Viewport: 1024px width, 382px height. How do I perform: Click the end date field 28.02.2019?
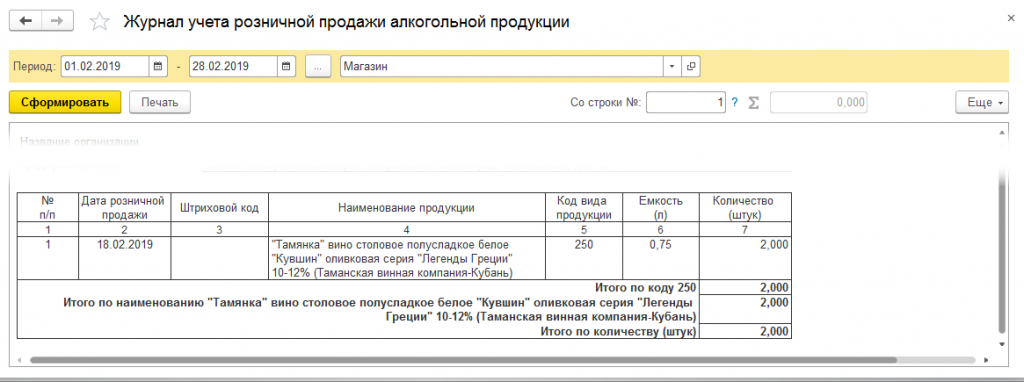pos(234,66)
